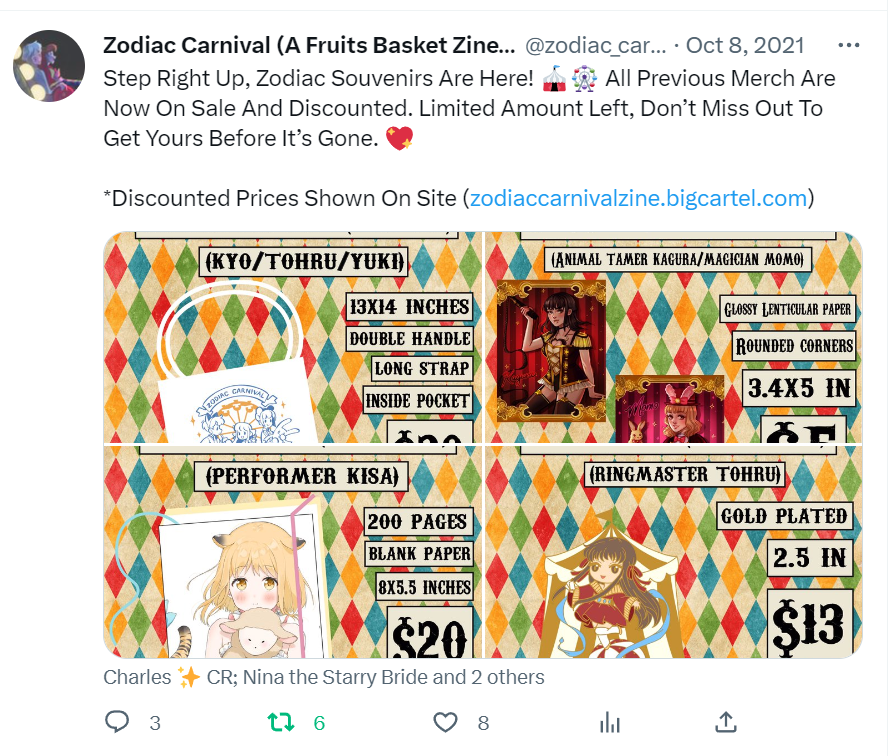Click the 'Charles' and others tagged label
The height and width of the screenshot is (756, 888).
pos(323,677)
